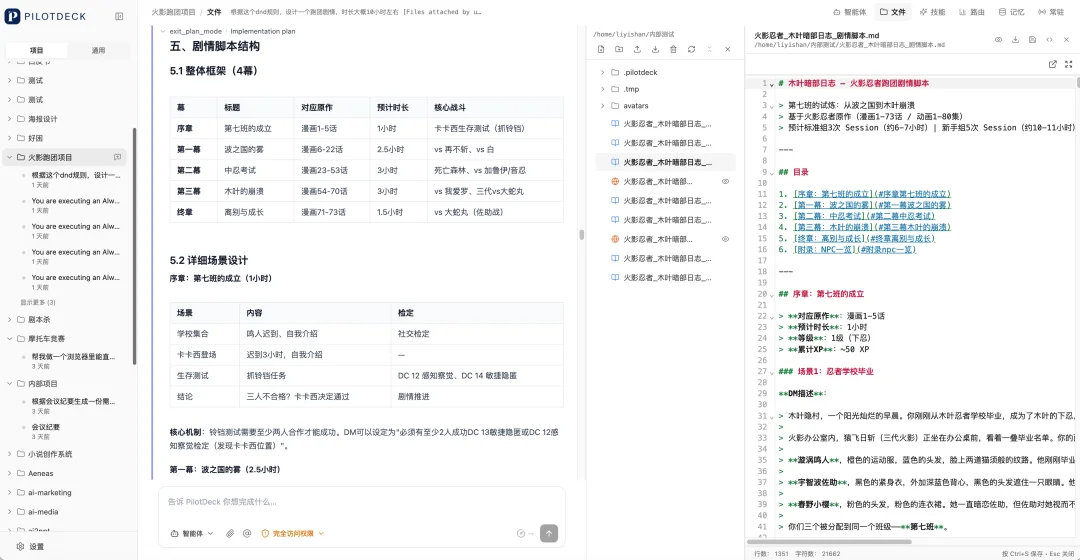Close the file browser panel
1080x560 pixels.
[727, 50]
